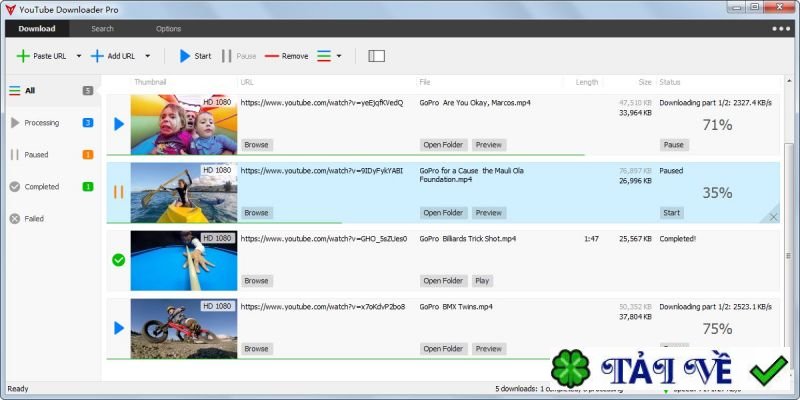Screen dimensions: 800x400
Task: Select the Processing filter label
Action: tap(42, 123)
